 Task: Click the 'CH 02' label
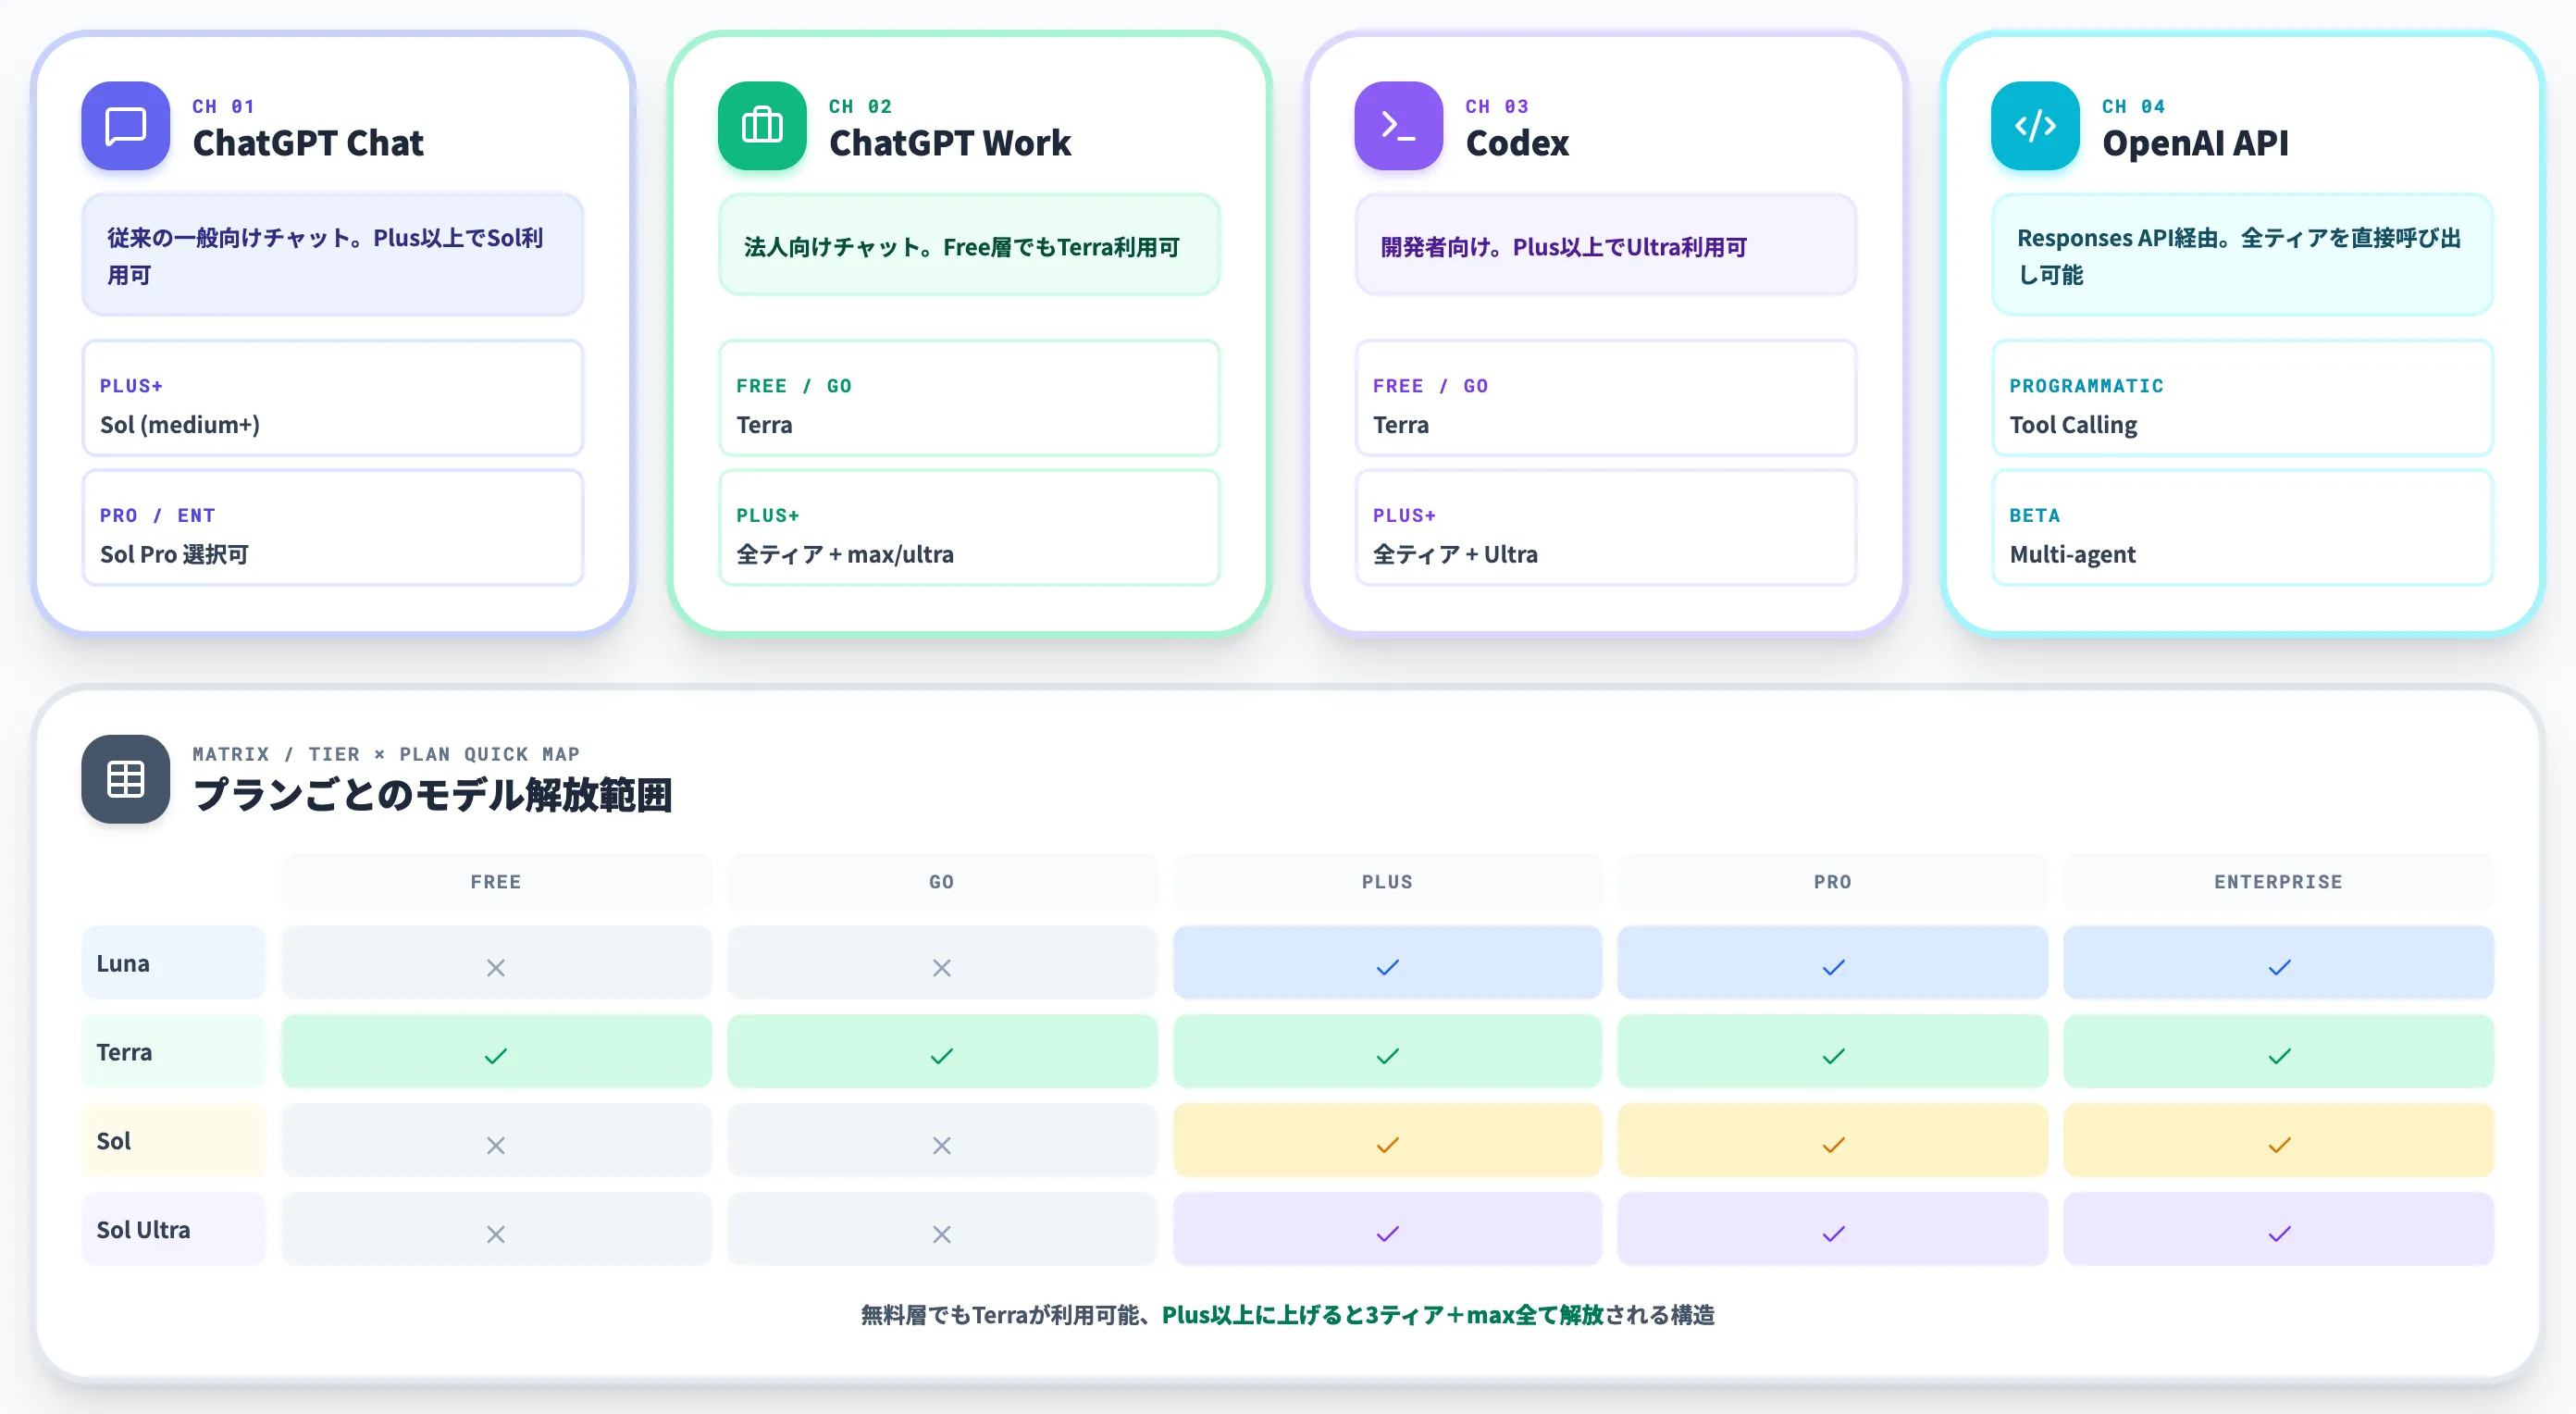860,106
